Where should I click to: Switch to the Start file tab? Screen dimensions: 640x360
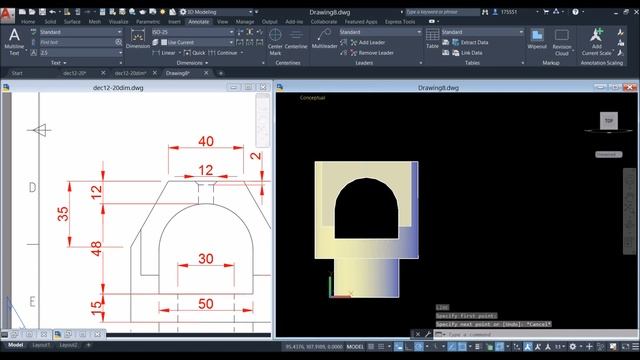pyautogui.click(x=17, y=73)
